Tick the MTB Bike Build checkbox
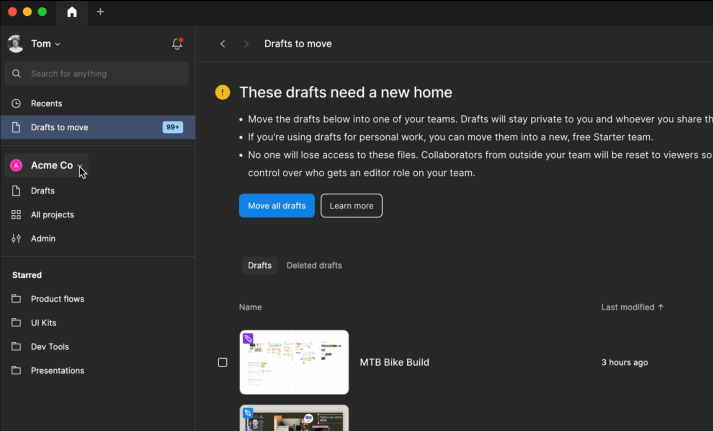 click(x=223, y=362)
